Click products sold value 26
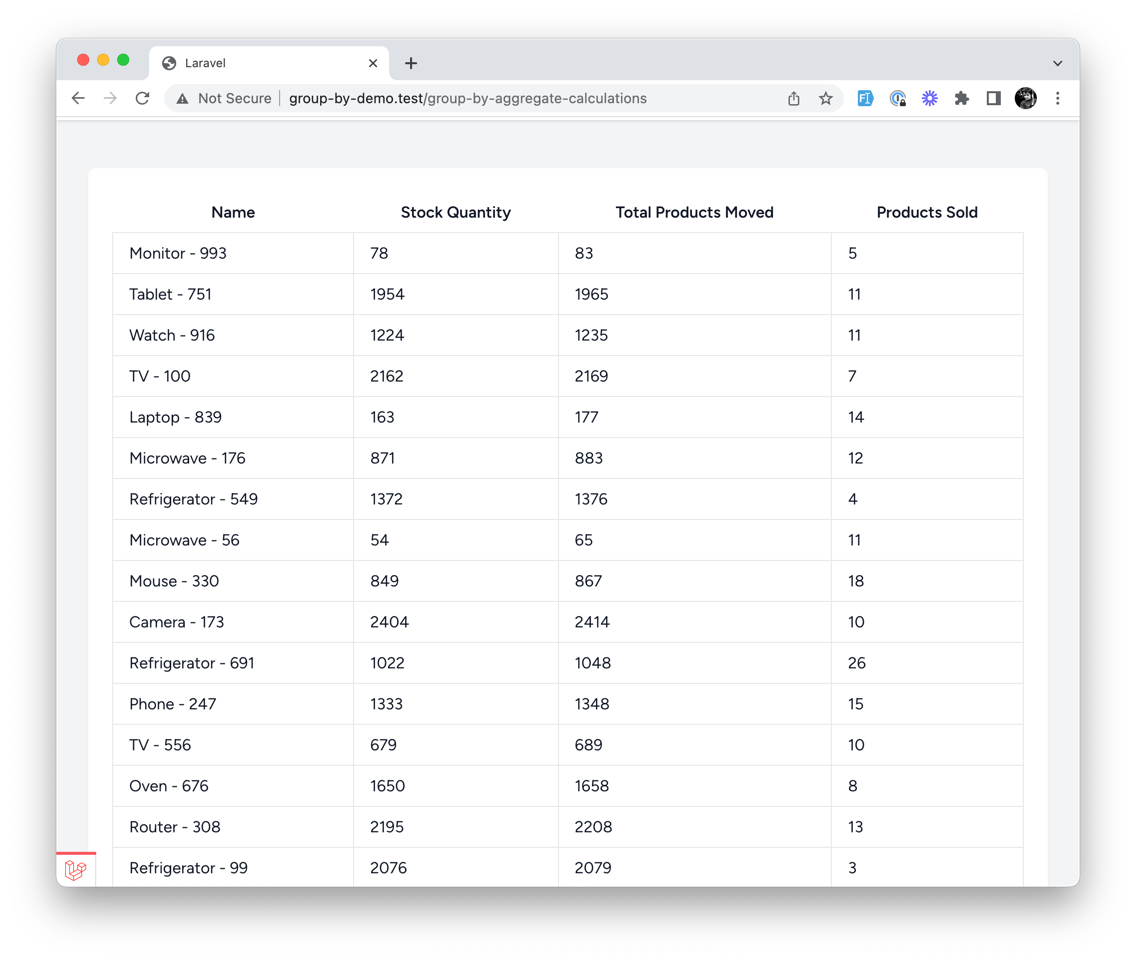 click(x=857, y=663)
